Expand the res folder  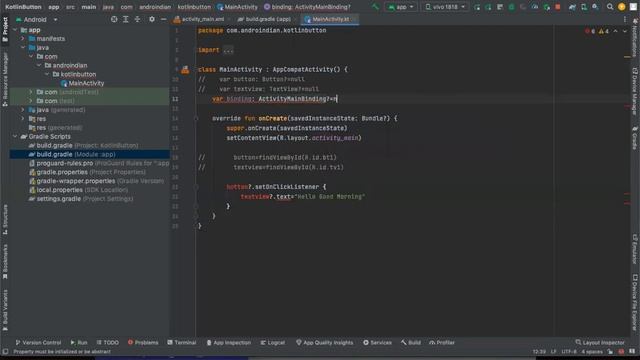23,119
